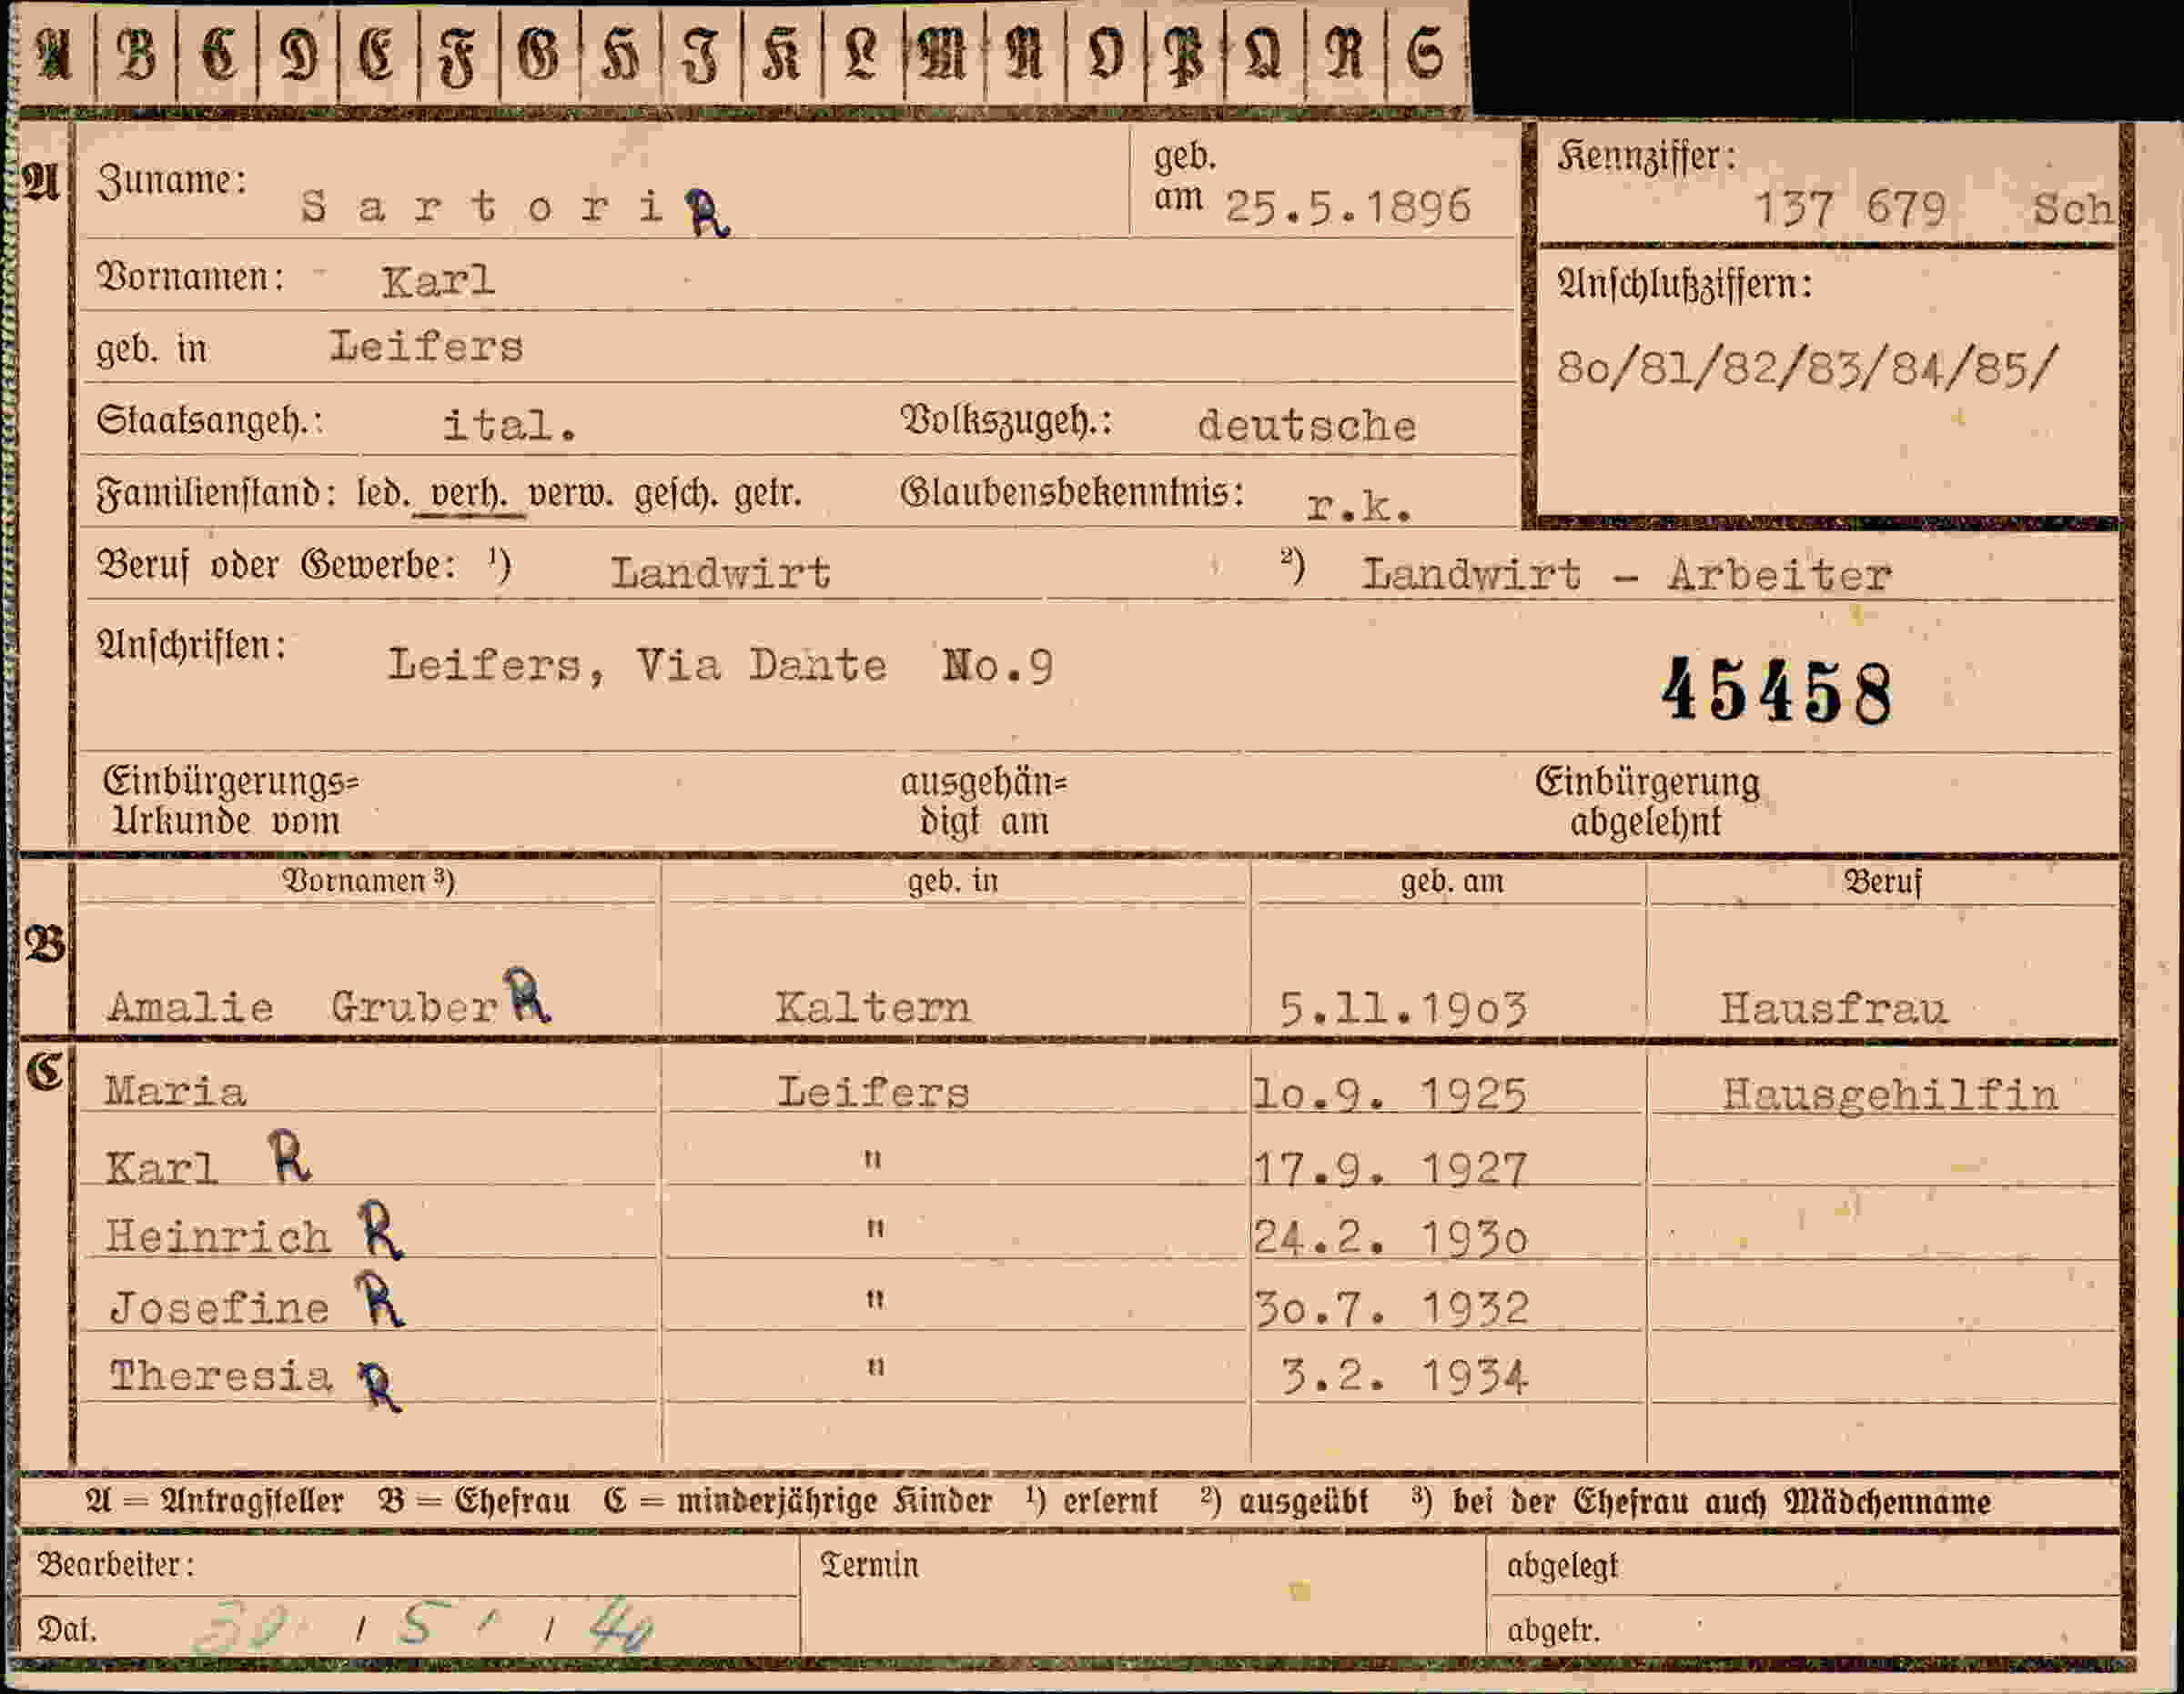Select the letter K alphabet index tab
Viewport: 2184px width, 1694px height.
(782, 55)
